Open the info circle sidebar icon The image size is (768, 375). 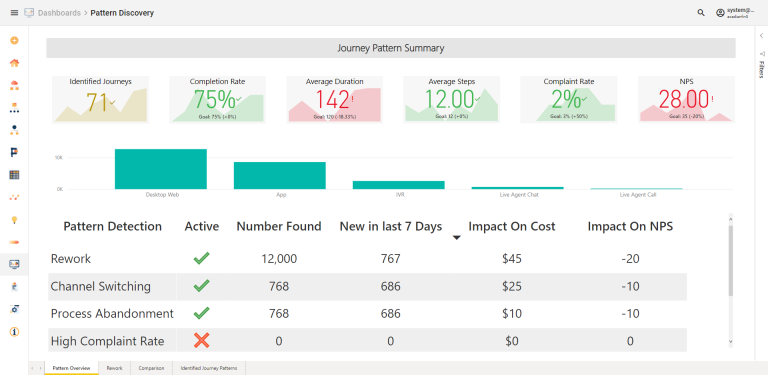14,332
